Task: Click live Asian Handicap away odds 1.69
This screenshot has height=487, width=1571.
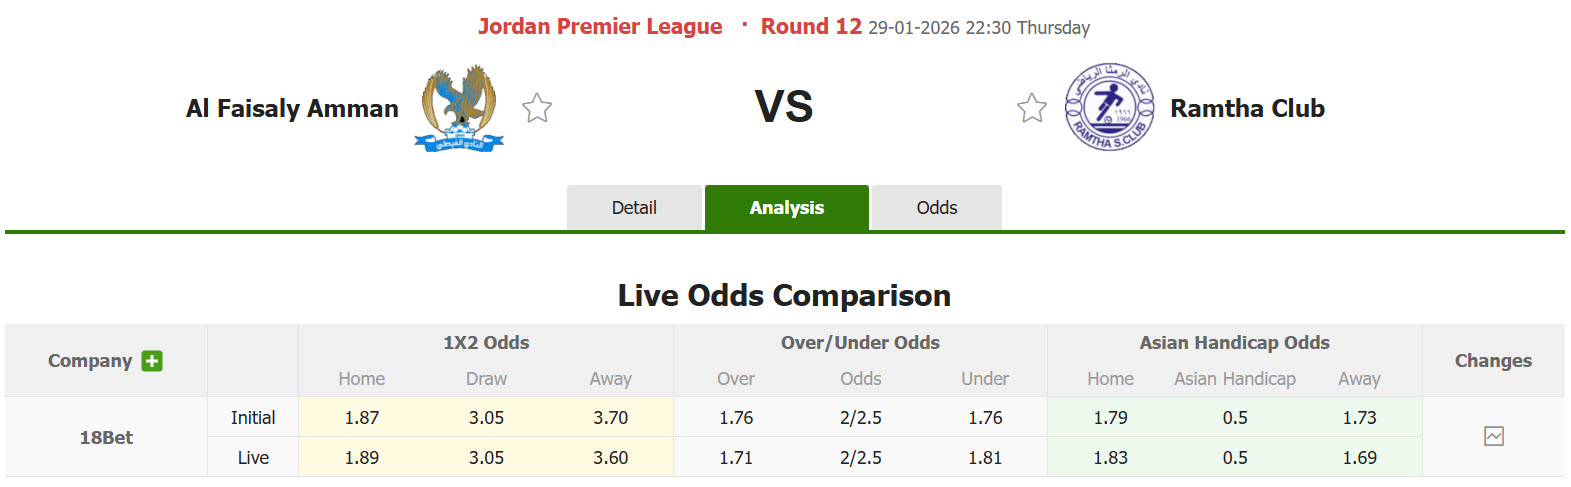Action: 1359,457
